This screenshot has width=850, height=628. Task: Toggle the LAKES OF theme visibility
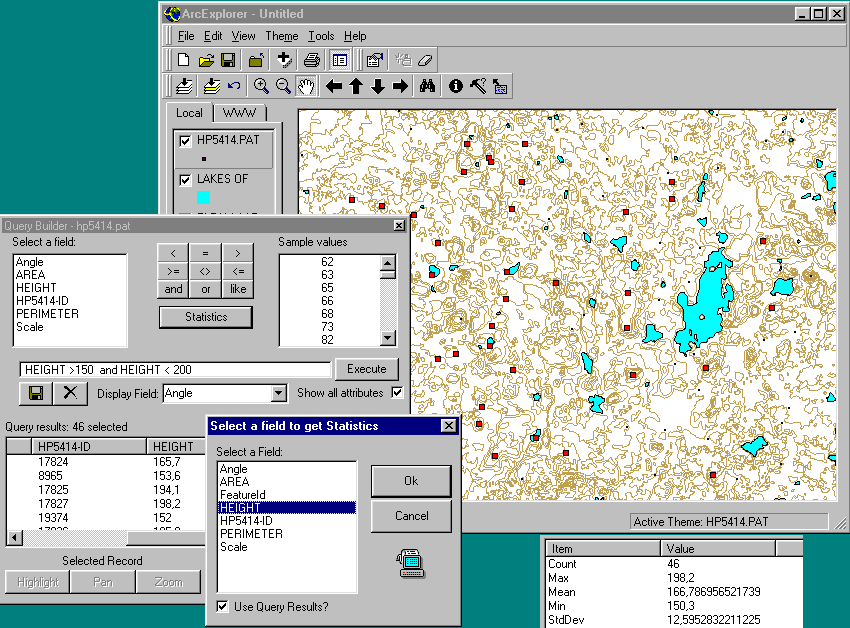pyautogui.click(x=184, y=179)
